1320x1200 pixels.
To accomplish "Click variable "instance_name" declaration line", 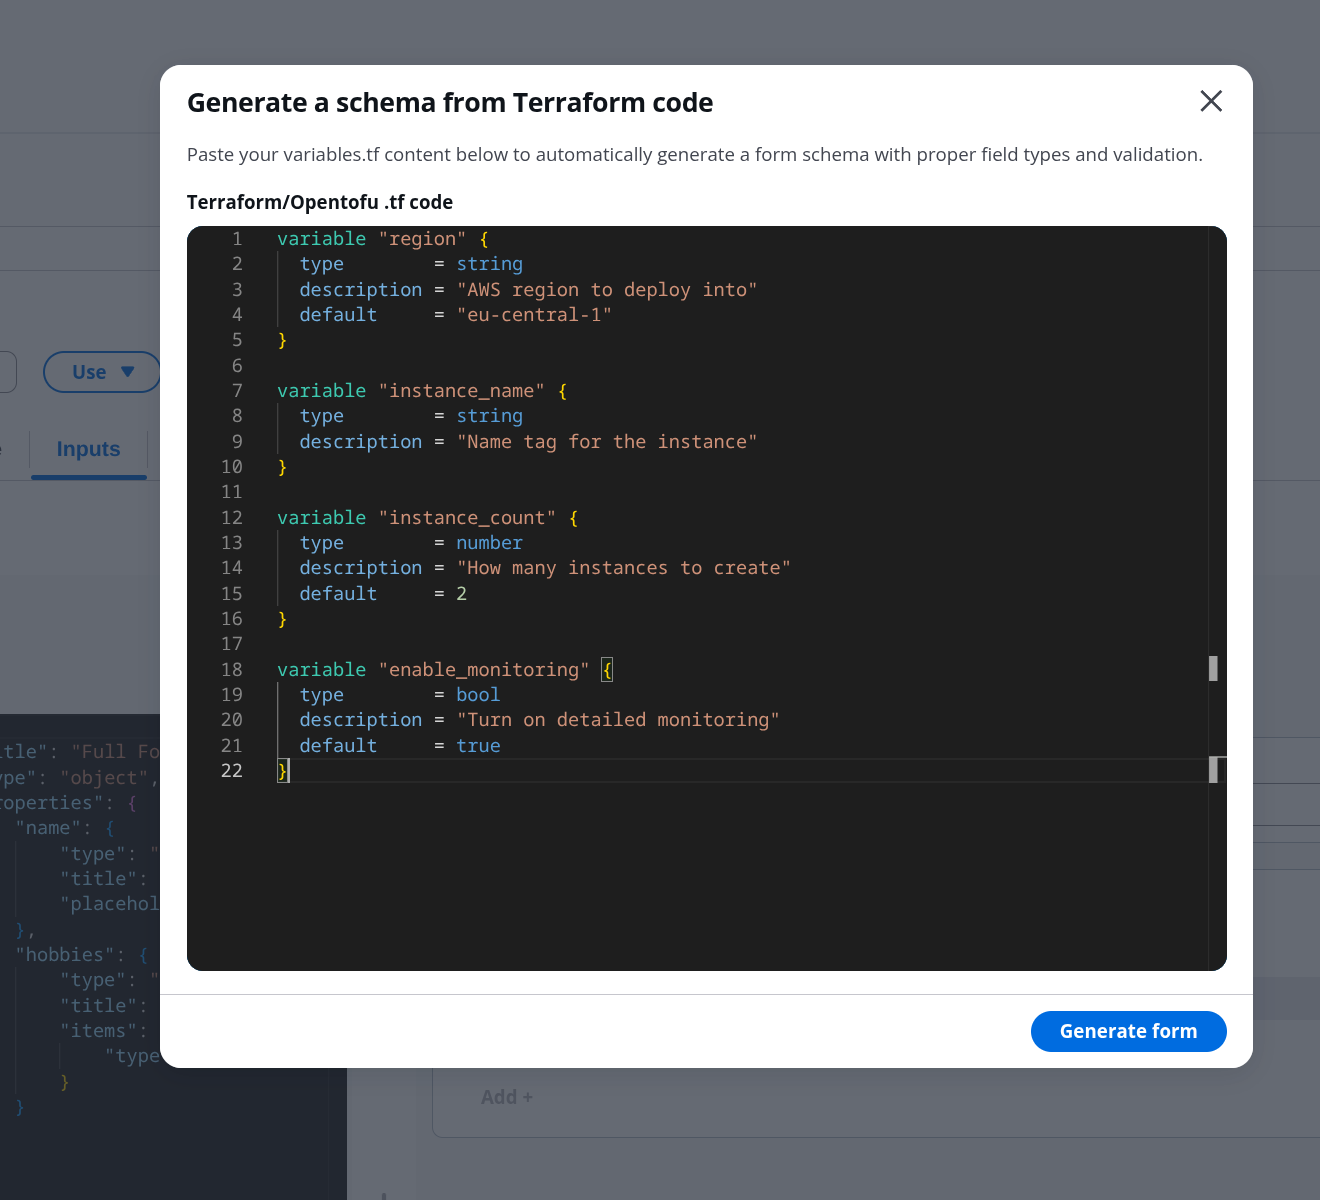I will pyautogui.click(x=422, y=391).
